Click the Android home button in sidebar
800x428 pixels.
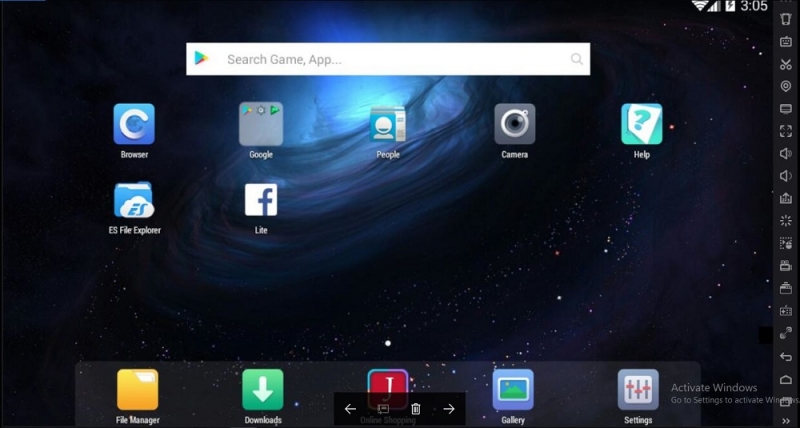click(786, 380)
